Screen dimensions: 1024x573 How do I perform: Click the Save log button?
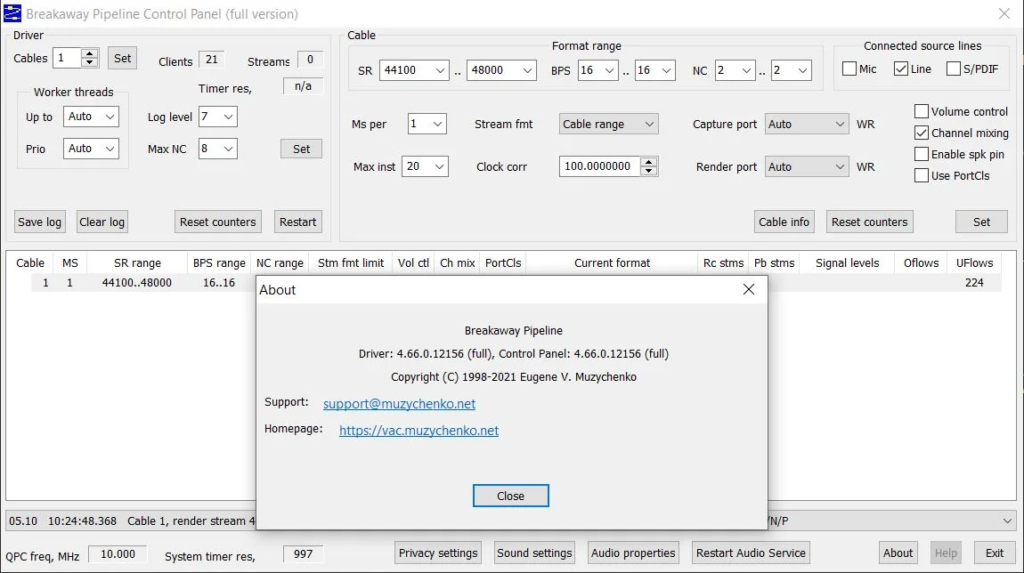click(39, 222)
